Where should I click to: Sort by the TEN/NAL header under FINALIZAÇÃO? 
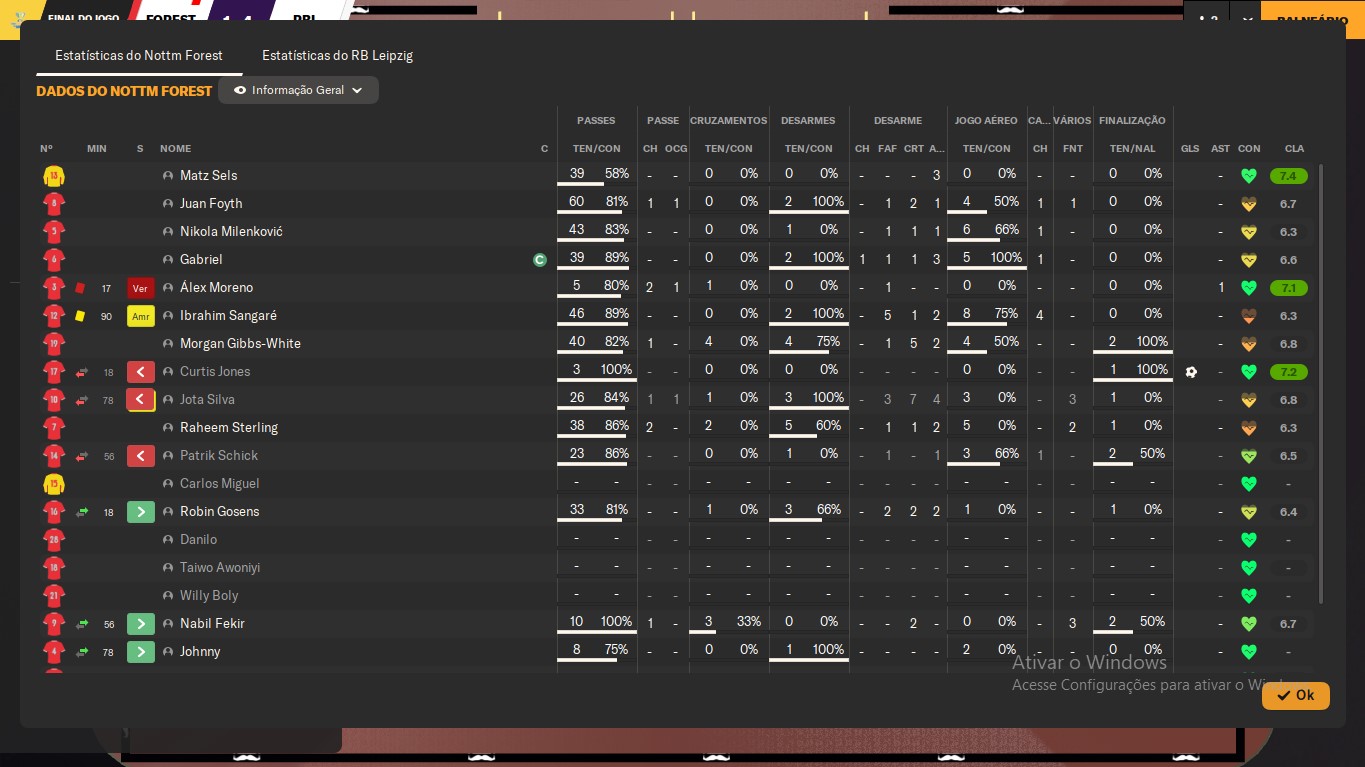[x=1133, y=149]
